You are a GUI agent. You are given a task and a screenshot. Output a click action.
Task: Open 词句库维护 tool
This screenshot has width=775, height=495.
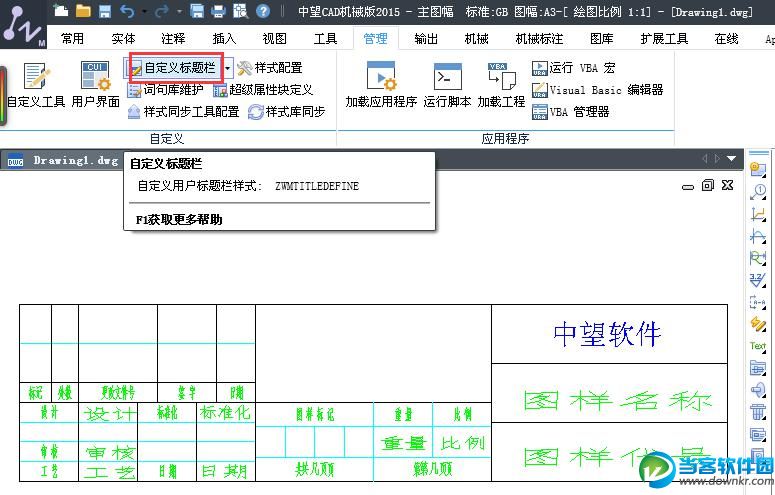tap(166, 90)
